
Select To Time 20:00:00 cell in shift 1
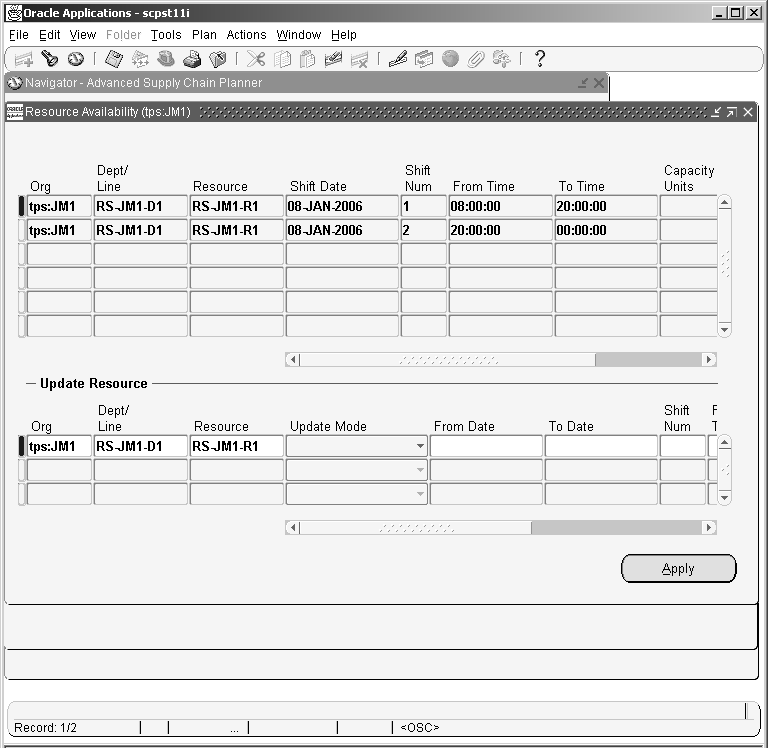(606, 206)
